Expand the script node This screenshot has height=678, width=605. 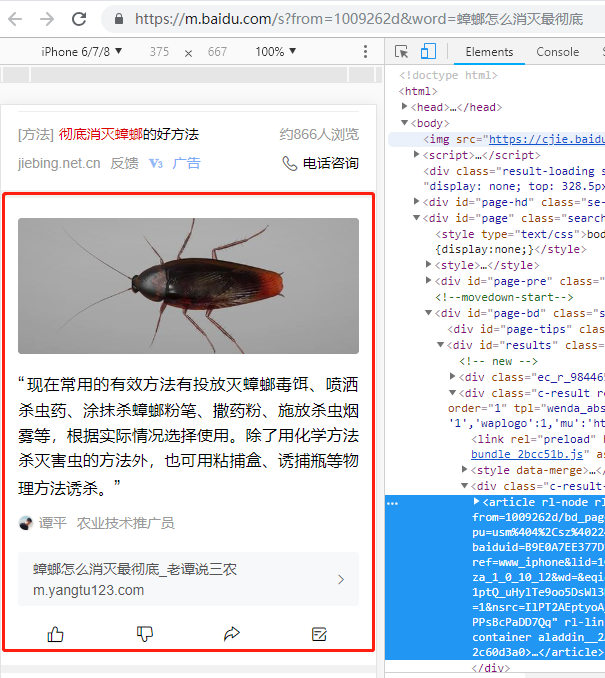(x=416, y=154)
